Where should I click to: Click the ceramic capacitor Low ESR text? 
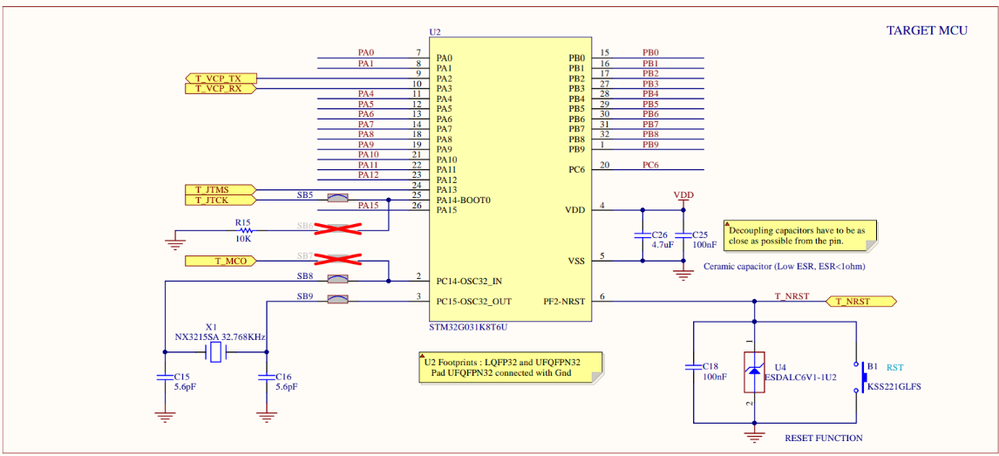784,266
